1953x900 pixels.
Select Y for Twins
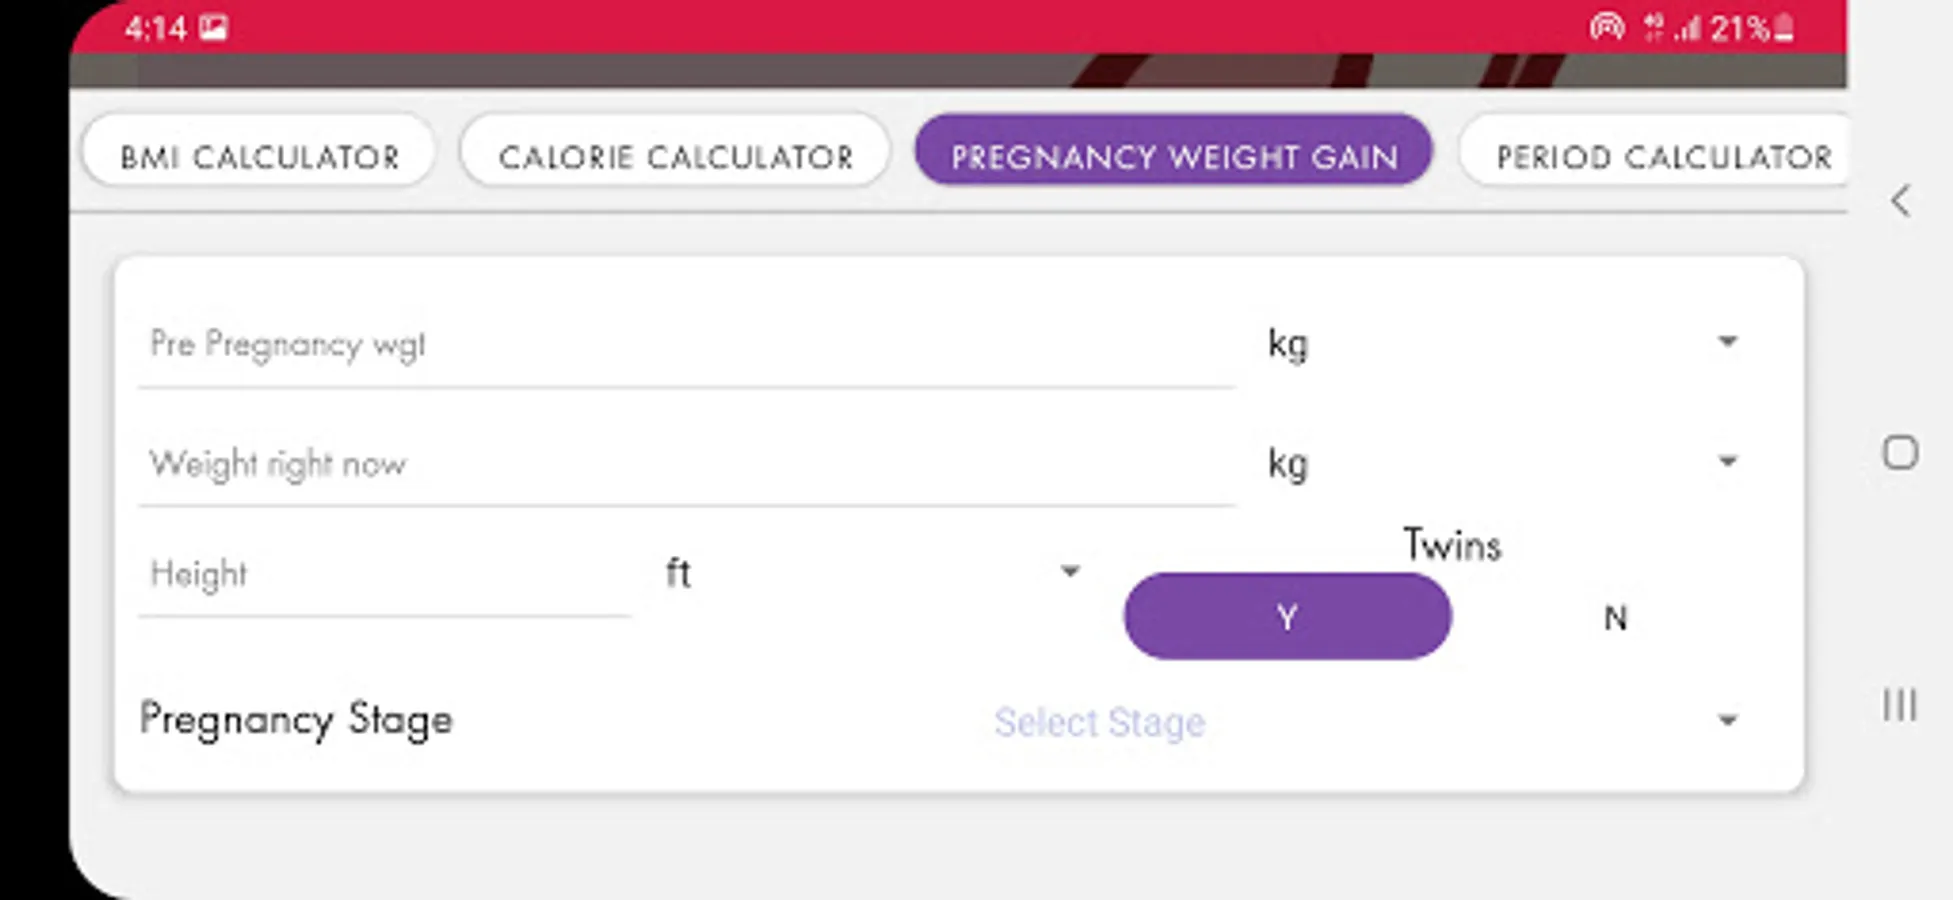(x=1287, y=616)
